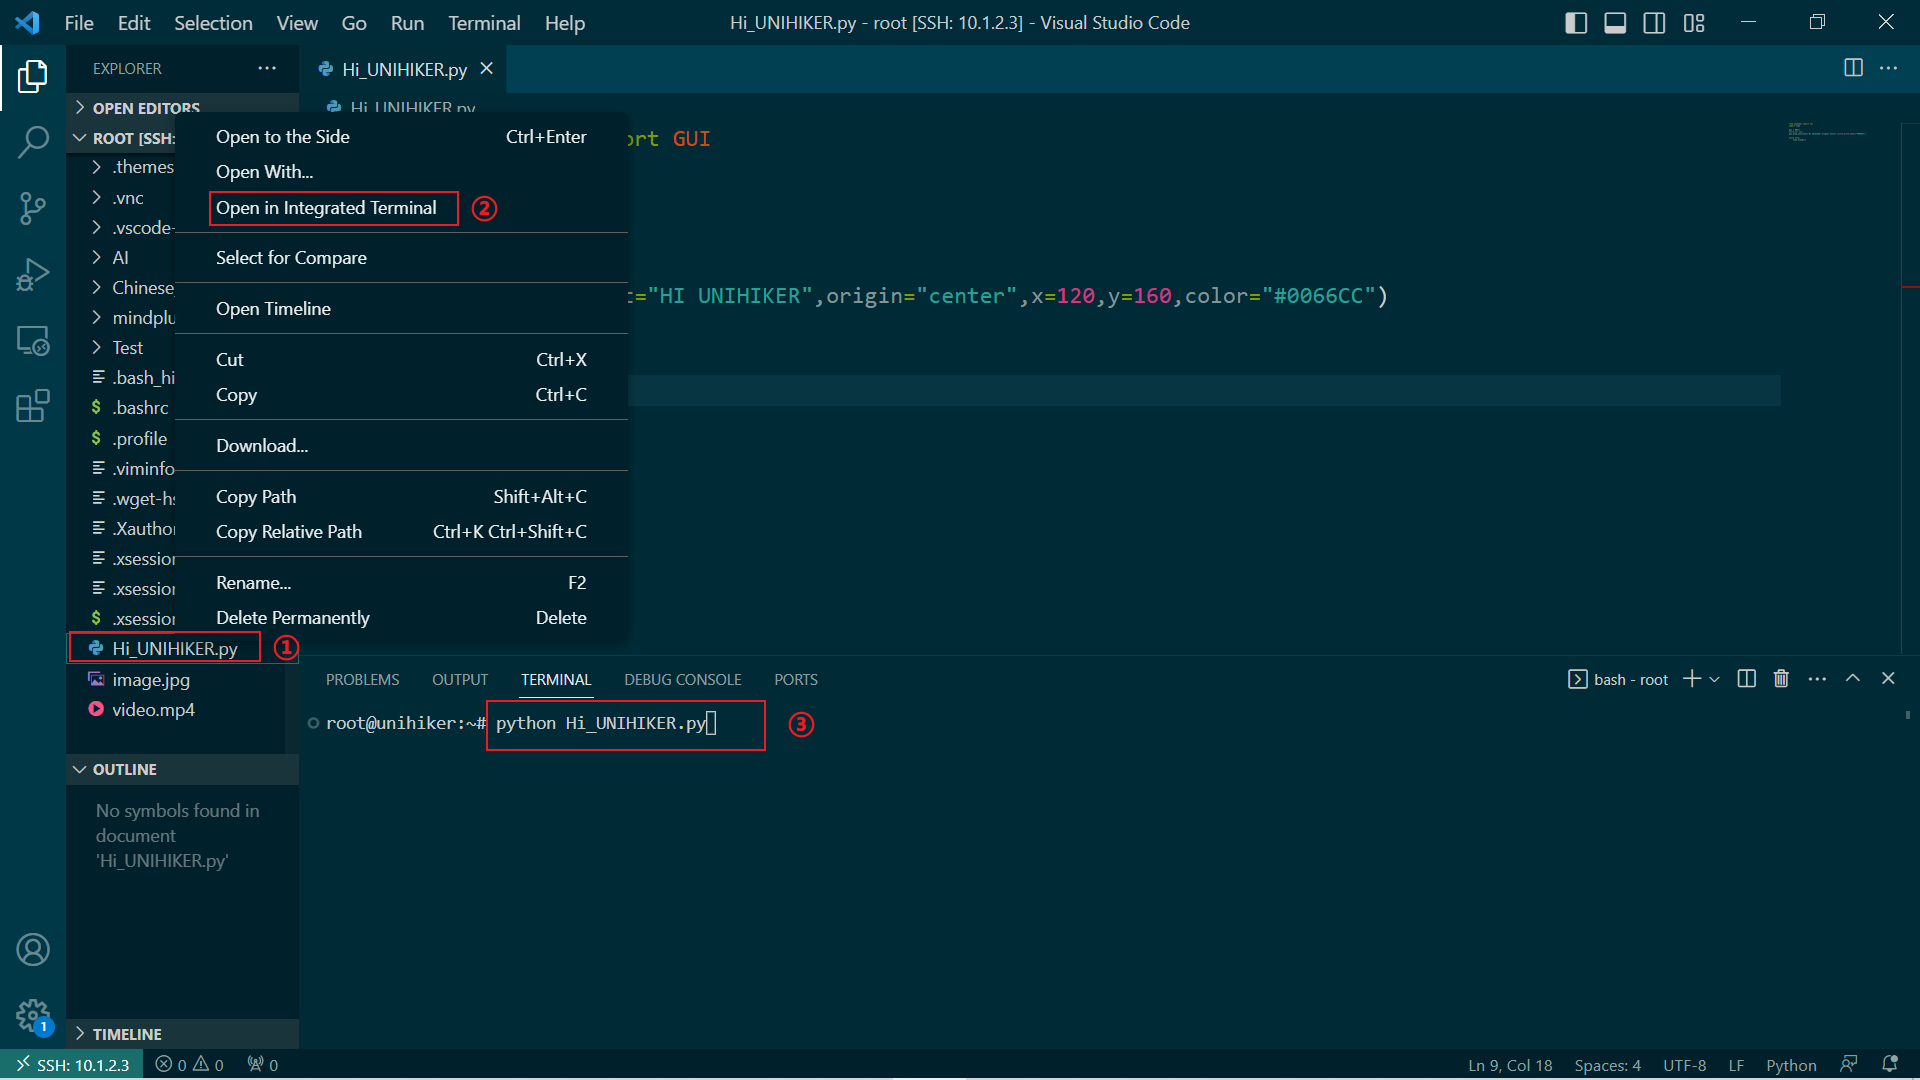The width and height of the screenshot is (1920, 1080).
Task: Open Remote Explorer view
Action: [33, 341]
